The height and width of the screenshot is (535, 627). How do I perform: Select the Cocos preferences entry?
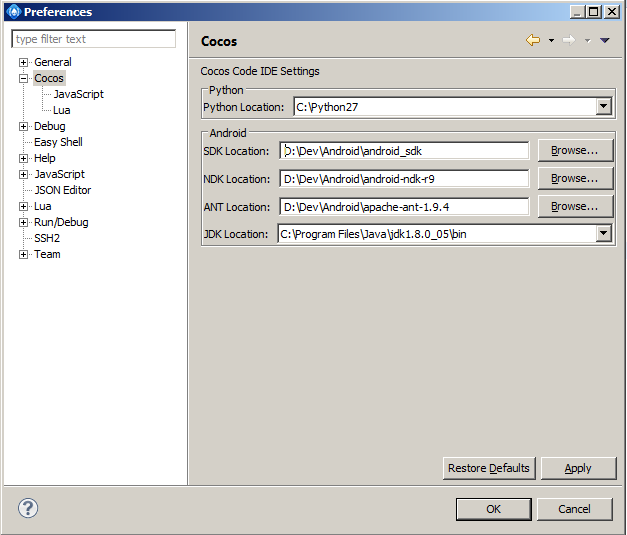pos(49,78)
